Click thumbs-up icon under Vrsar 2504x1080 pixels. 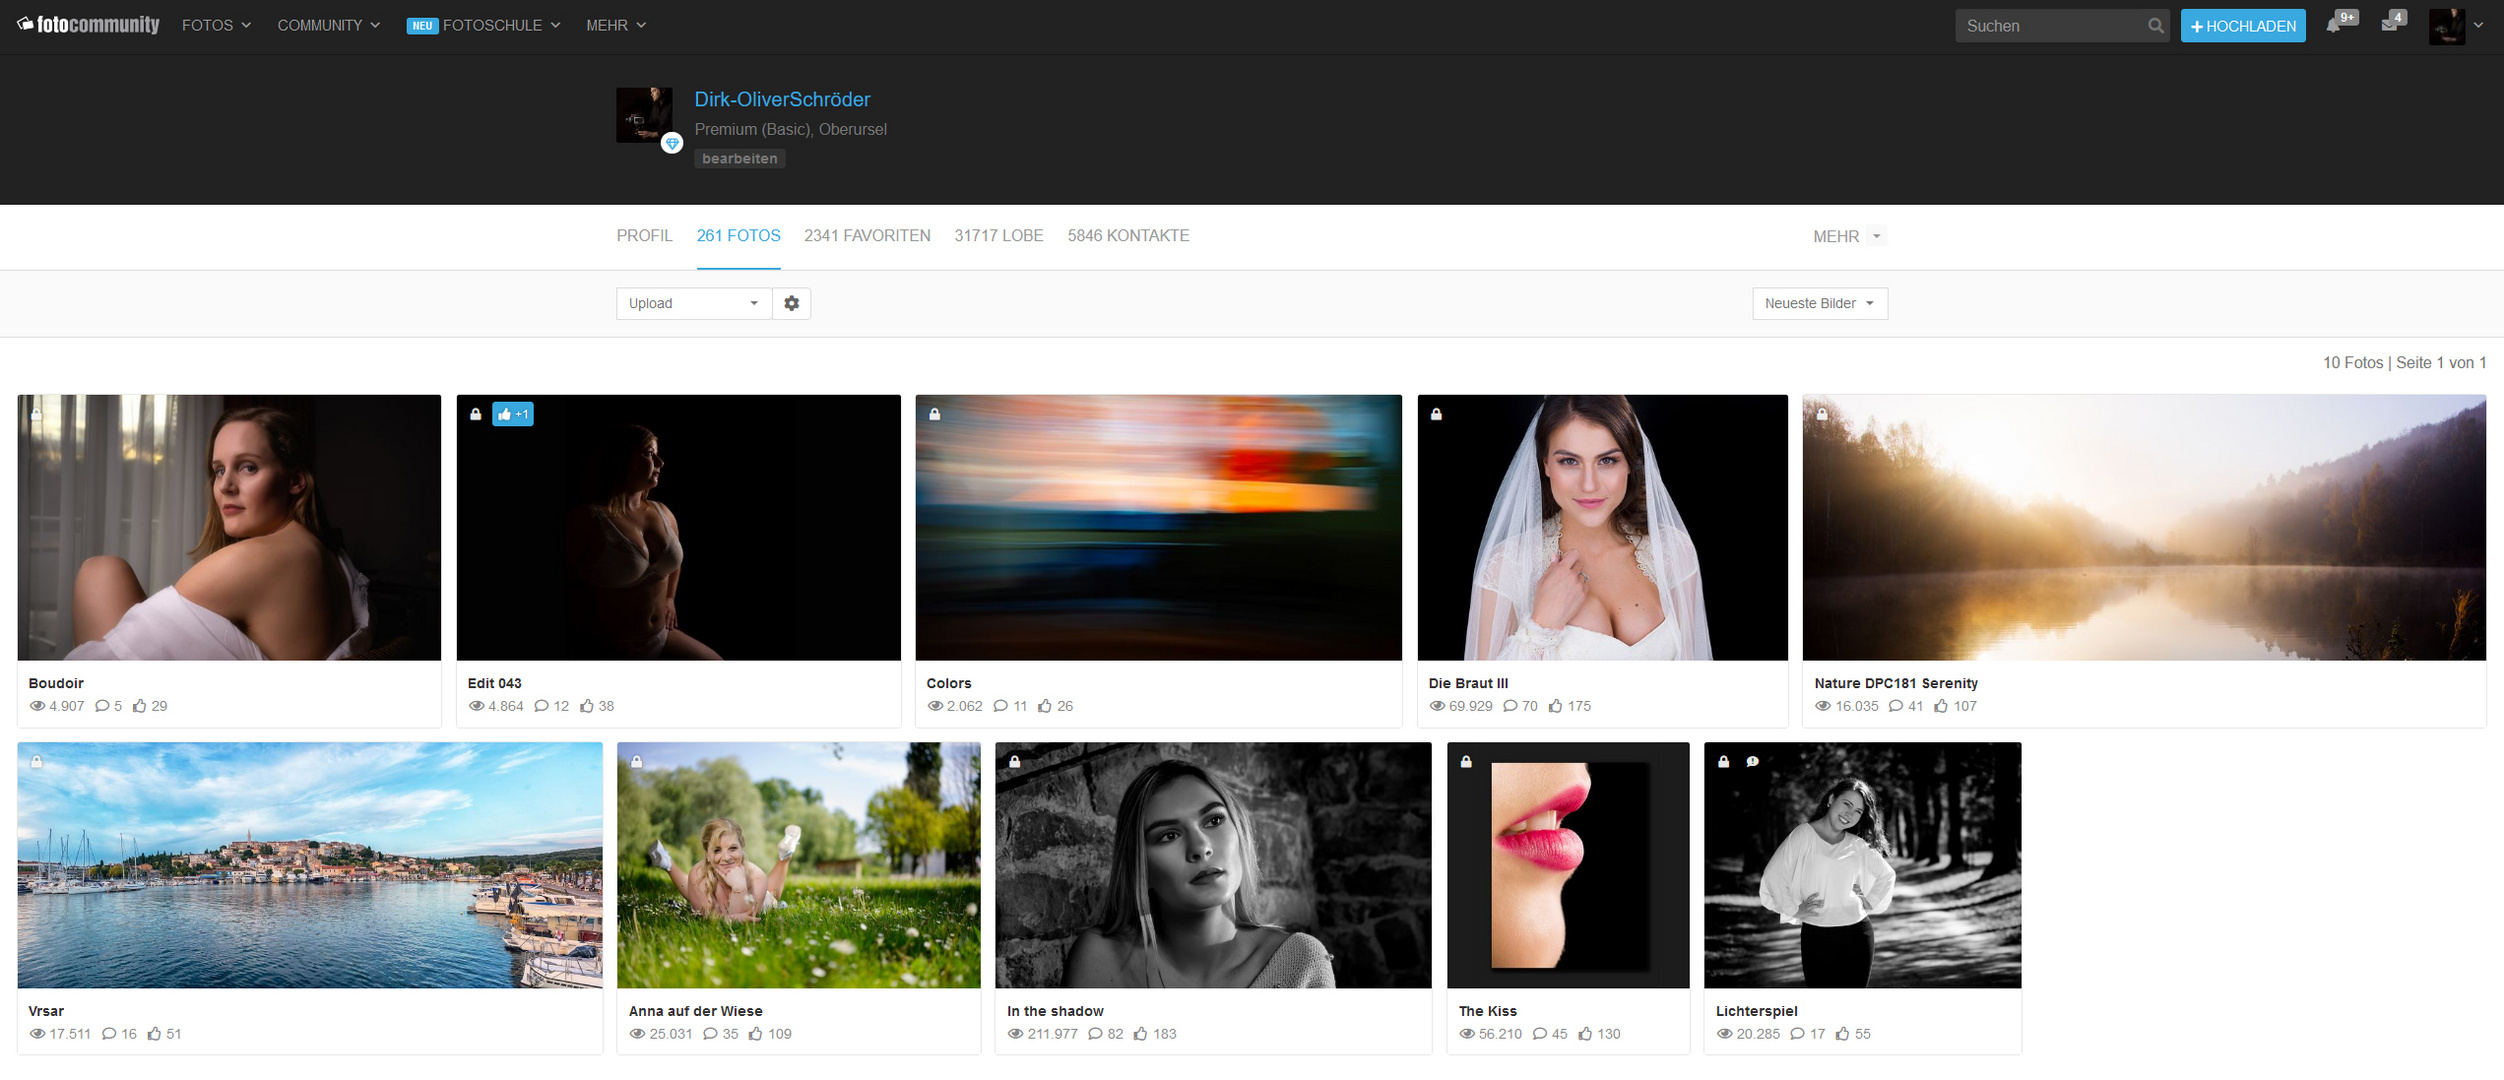click(154, 1034)
